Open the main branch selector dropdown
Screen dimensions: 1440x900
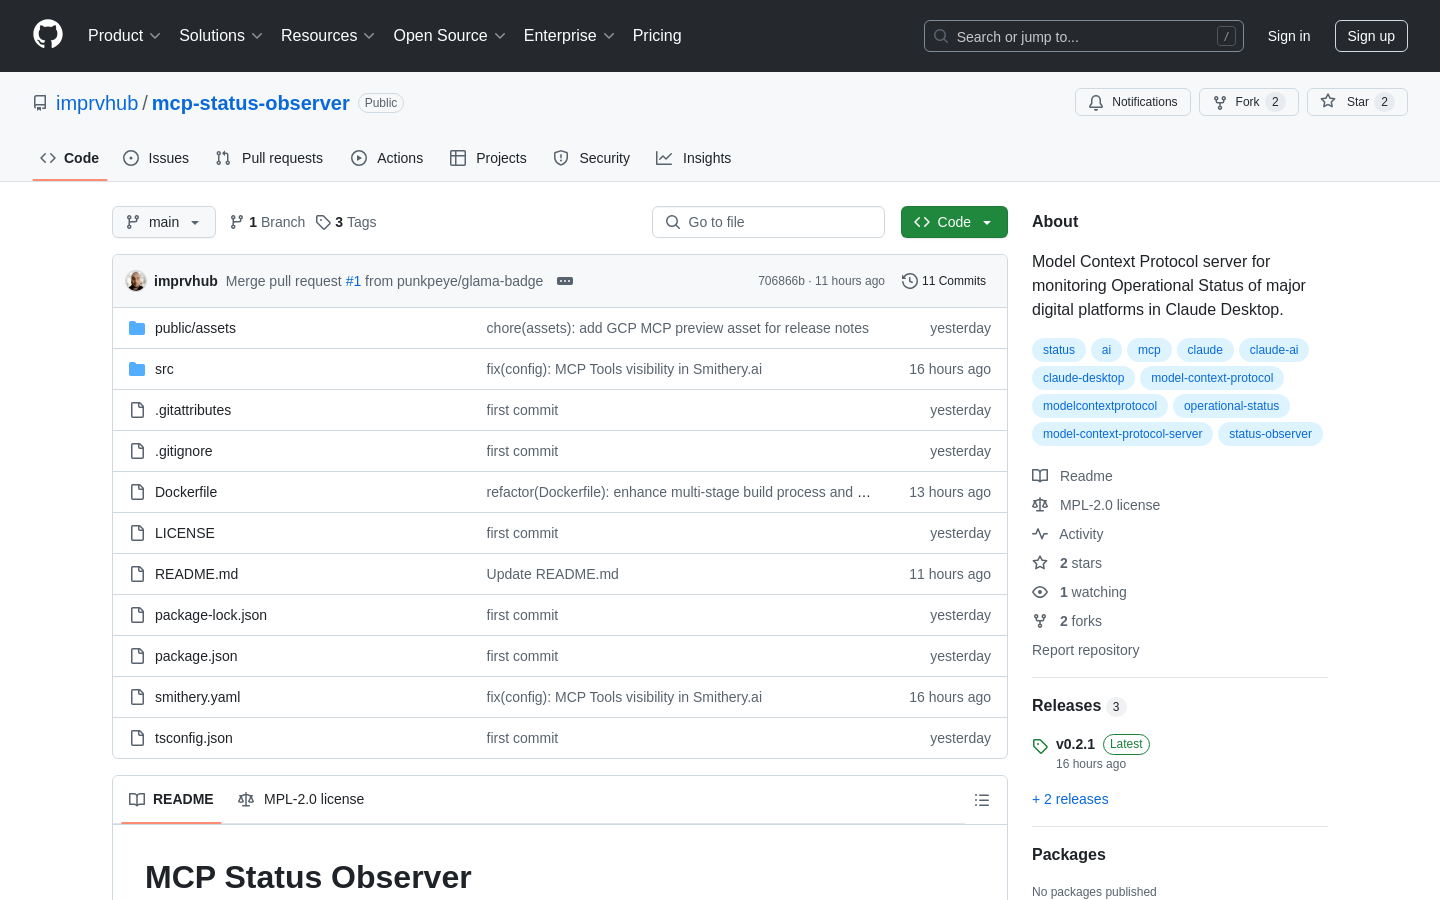(x=164, y=222)
